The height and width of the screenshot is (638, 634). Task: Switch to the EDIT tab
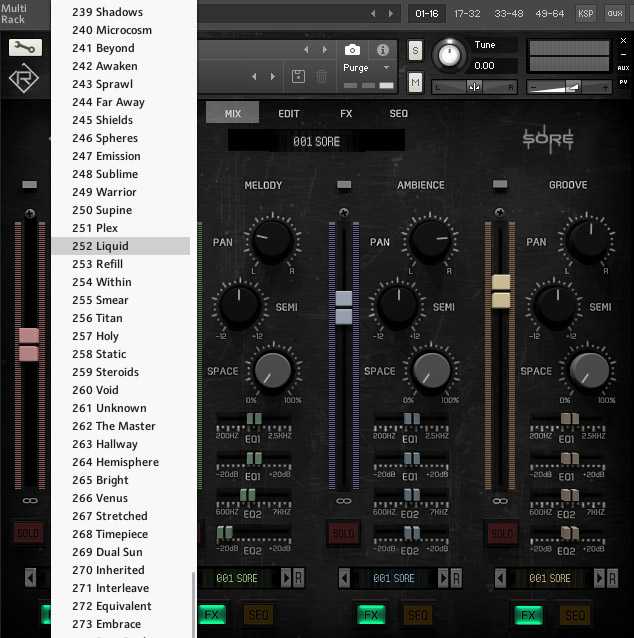289,114
